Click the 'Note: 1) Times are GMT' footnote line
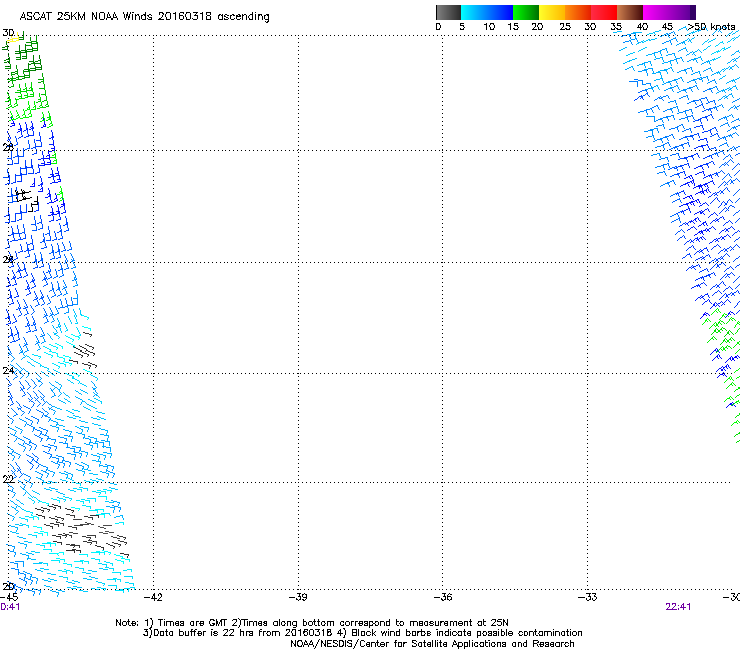740x650 pixels. (x=311, y=623)
